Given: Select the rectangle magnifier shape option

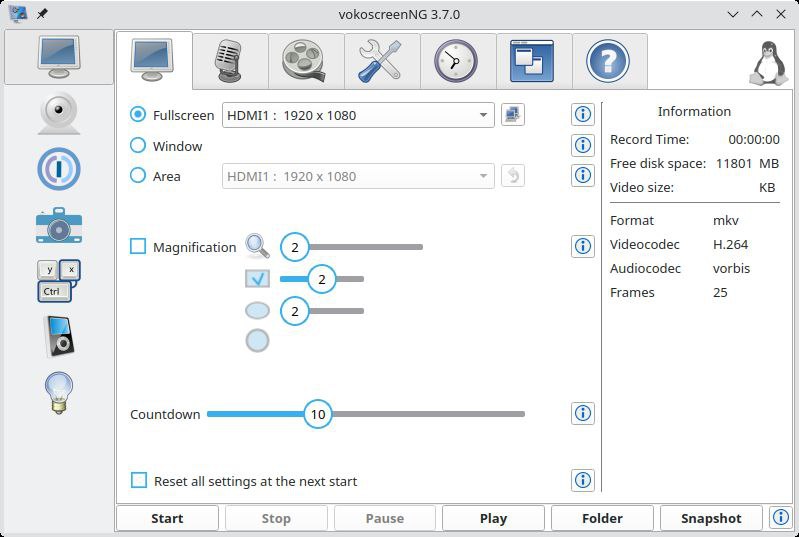Looking at the screenshot, I should coord(257,280).
